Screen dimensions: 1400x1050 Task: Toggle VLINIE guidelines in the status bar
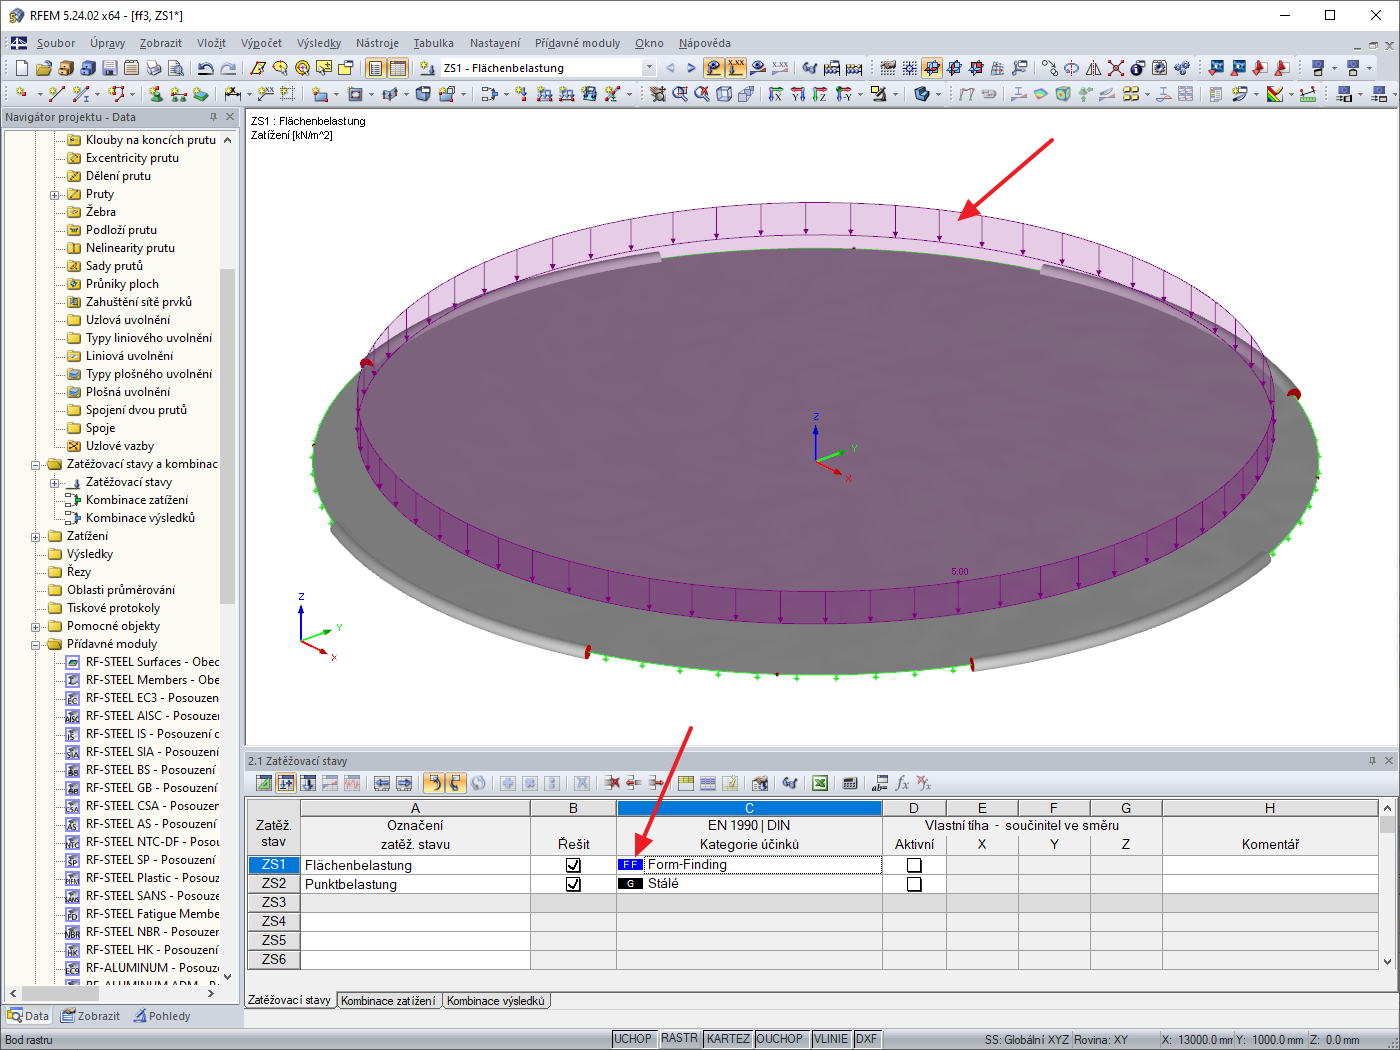click(x=831, y=1039)
